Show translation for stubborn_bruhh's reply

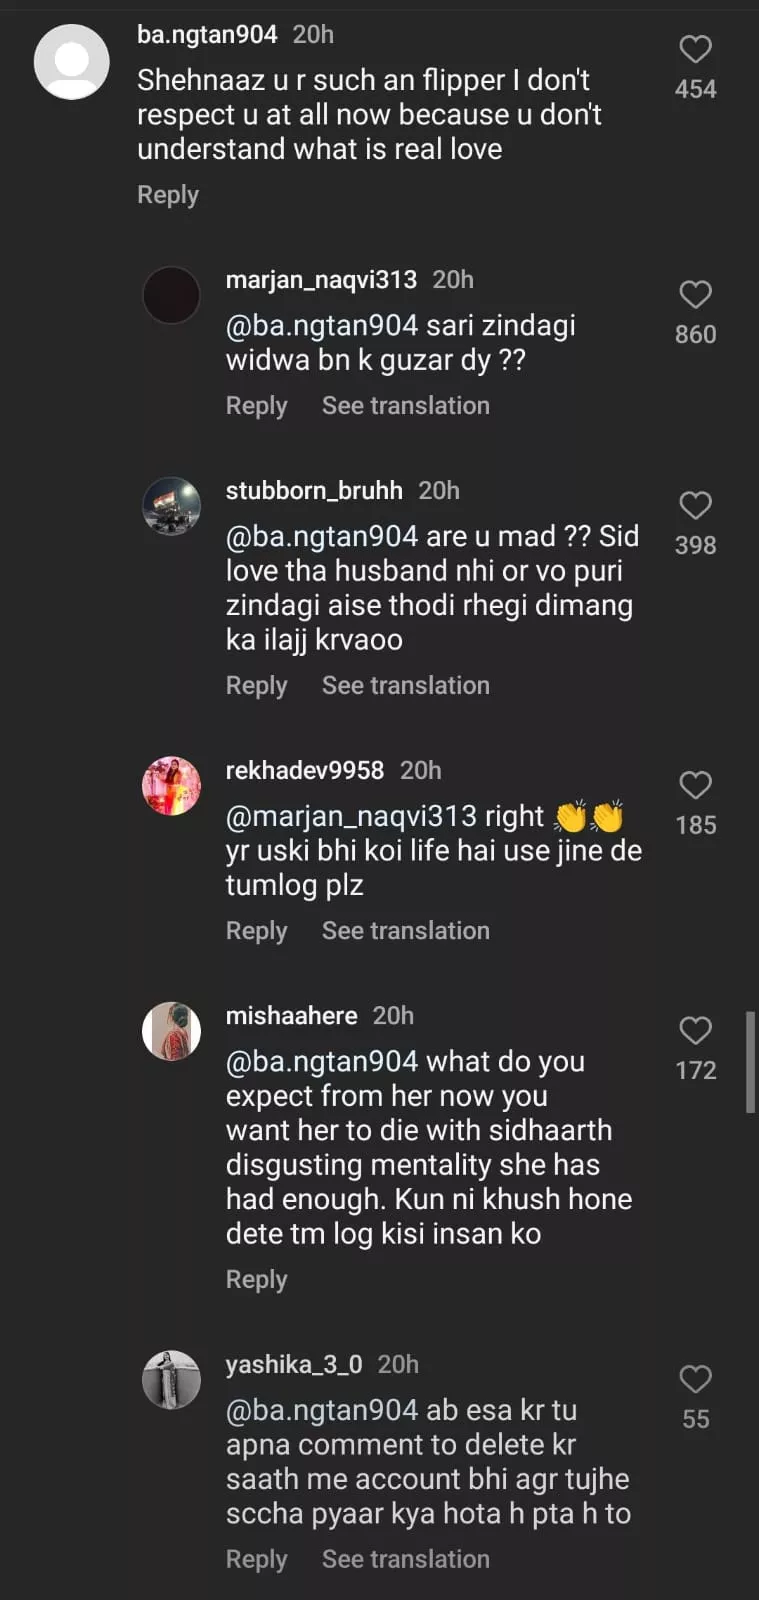pos(405,686)
